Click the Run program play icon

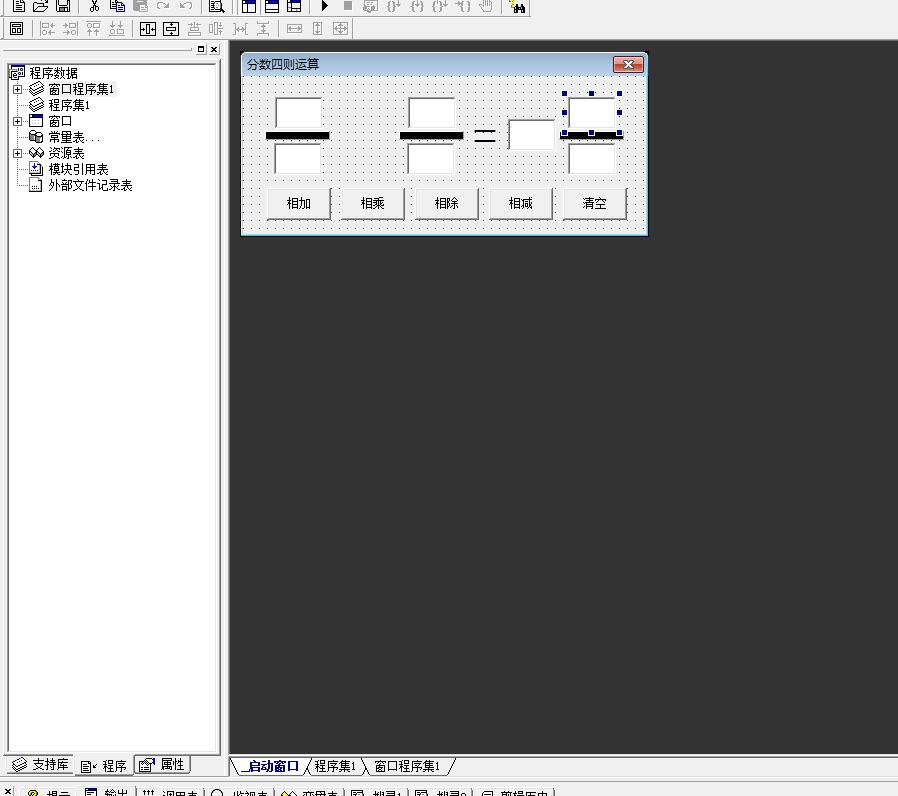(324, 6)
